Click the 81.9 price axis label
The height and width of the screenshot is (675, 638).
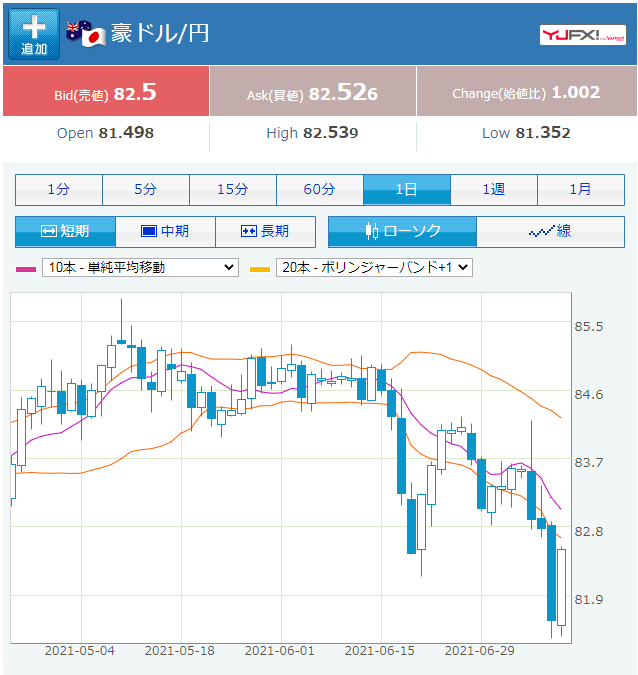click(x=589, y=600)
